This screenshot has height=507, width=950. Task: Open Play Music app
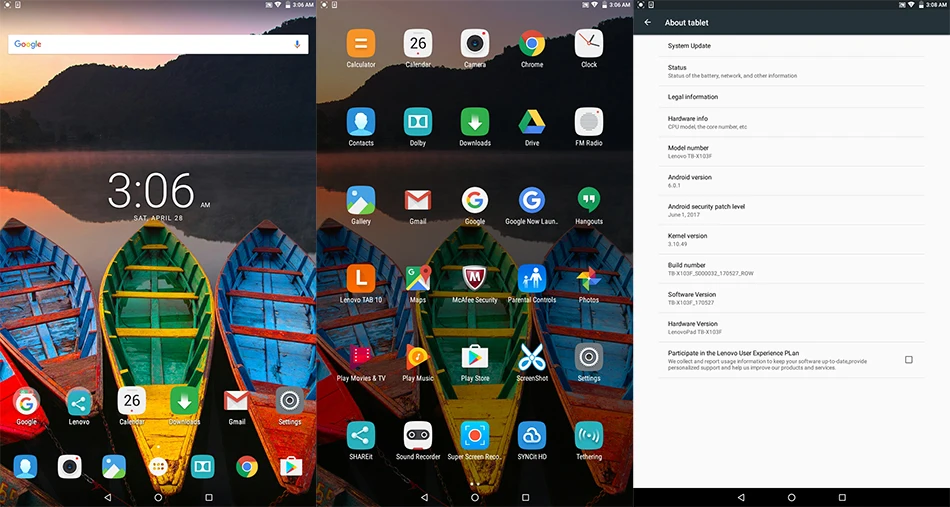[417, 357]
